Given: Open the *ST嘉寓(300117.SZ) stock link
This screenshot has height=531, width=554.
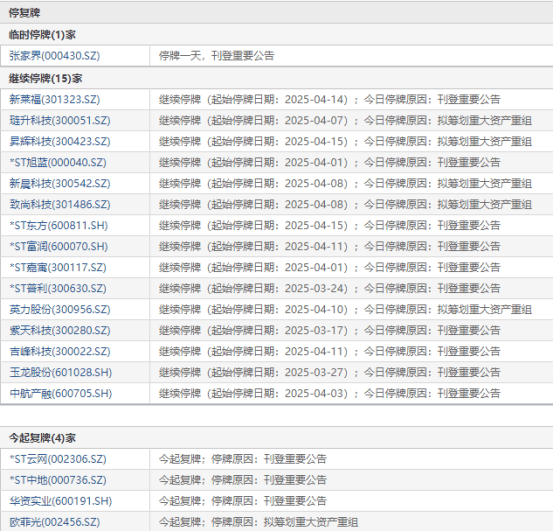Looking at the screenshot, I should pyautogui.click(x=58, y=267).
